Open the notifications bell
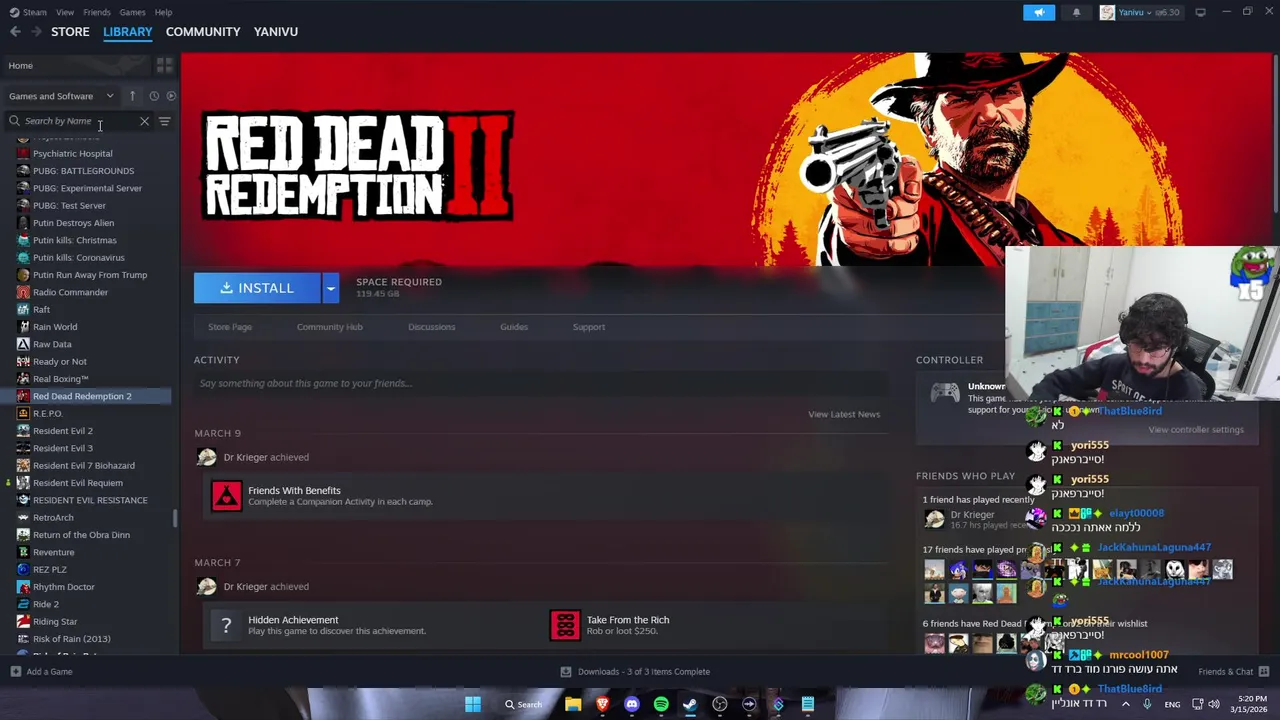This screenshot has width=1280, height=720. [x=1076, y=12]
